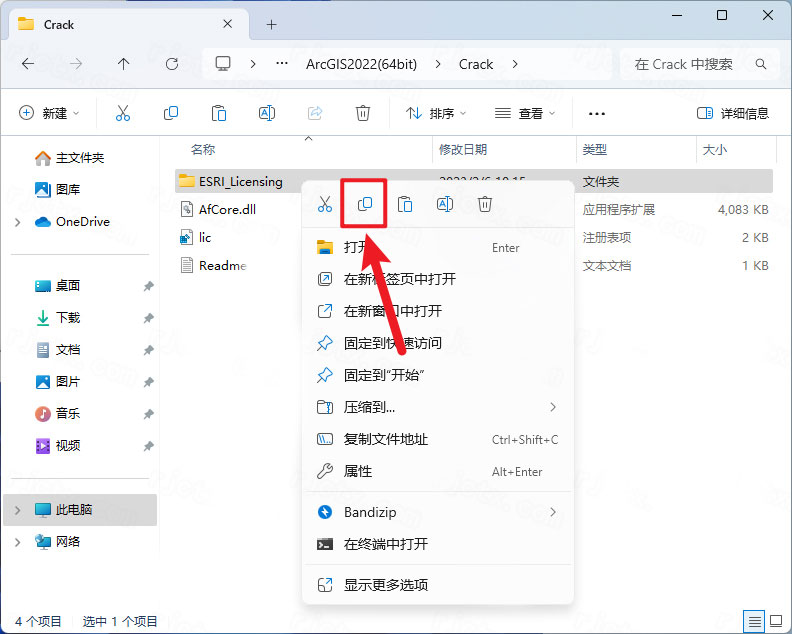Click the ArcGIS2022(64bit) breadcrumb
792x634 pixels.
point(362,64)
